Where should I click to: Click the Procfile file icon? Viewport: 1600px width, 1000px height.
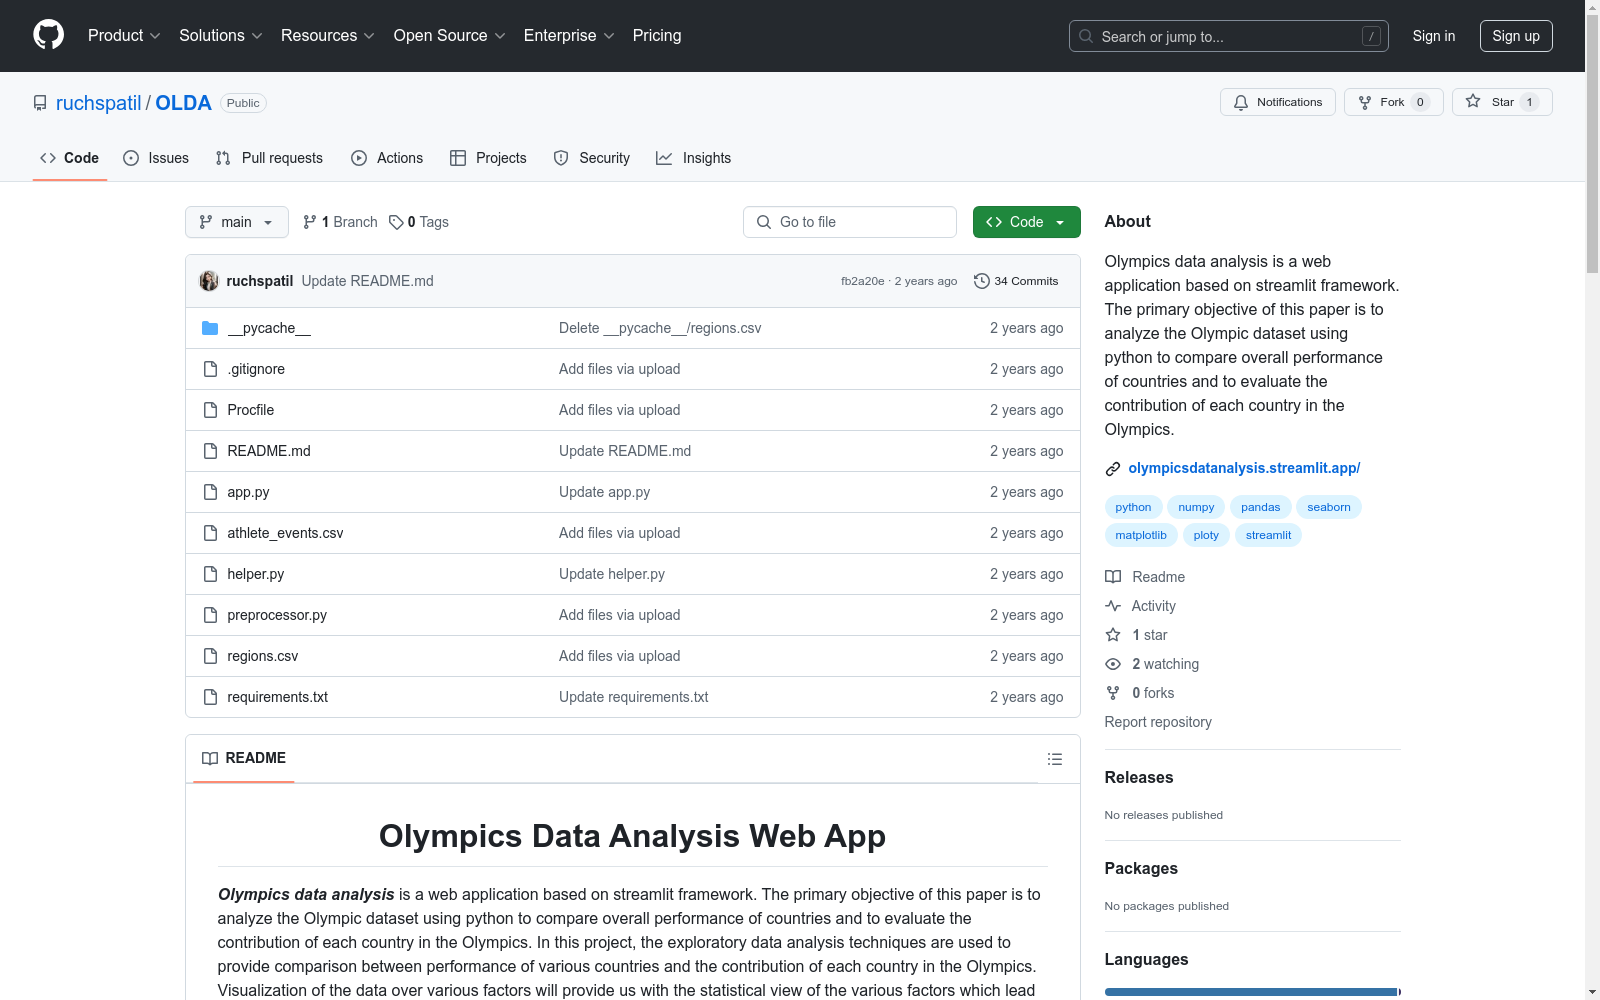[x=210, y=410]
